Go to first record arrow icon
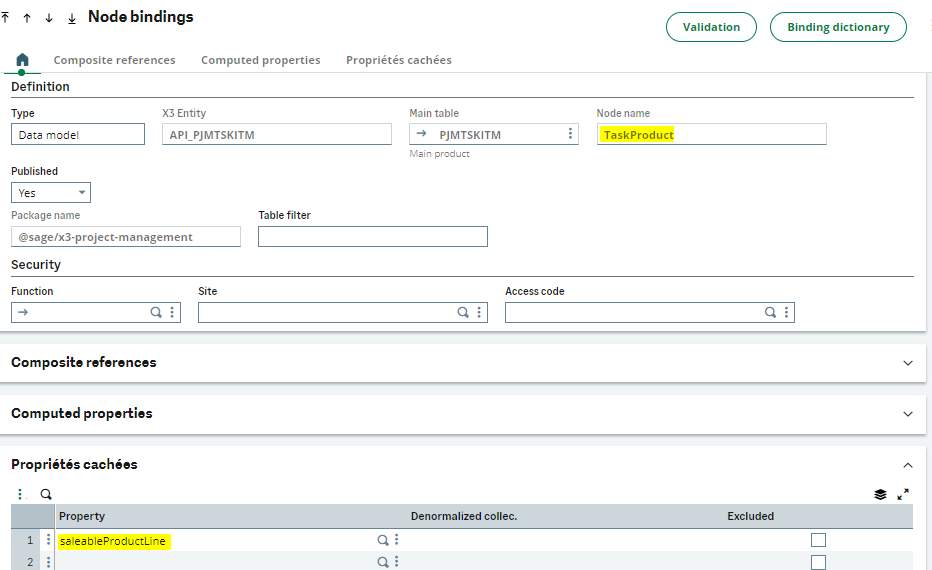 click(x=5, y=18)
